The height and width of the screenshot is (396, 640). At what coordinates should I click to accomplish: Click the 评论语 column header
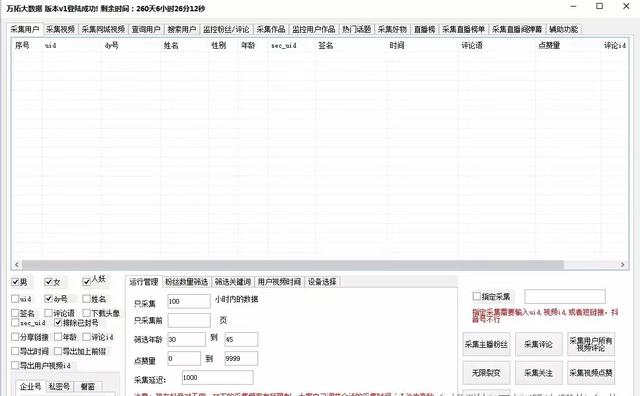click(472, 45)
